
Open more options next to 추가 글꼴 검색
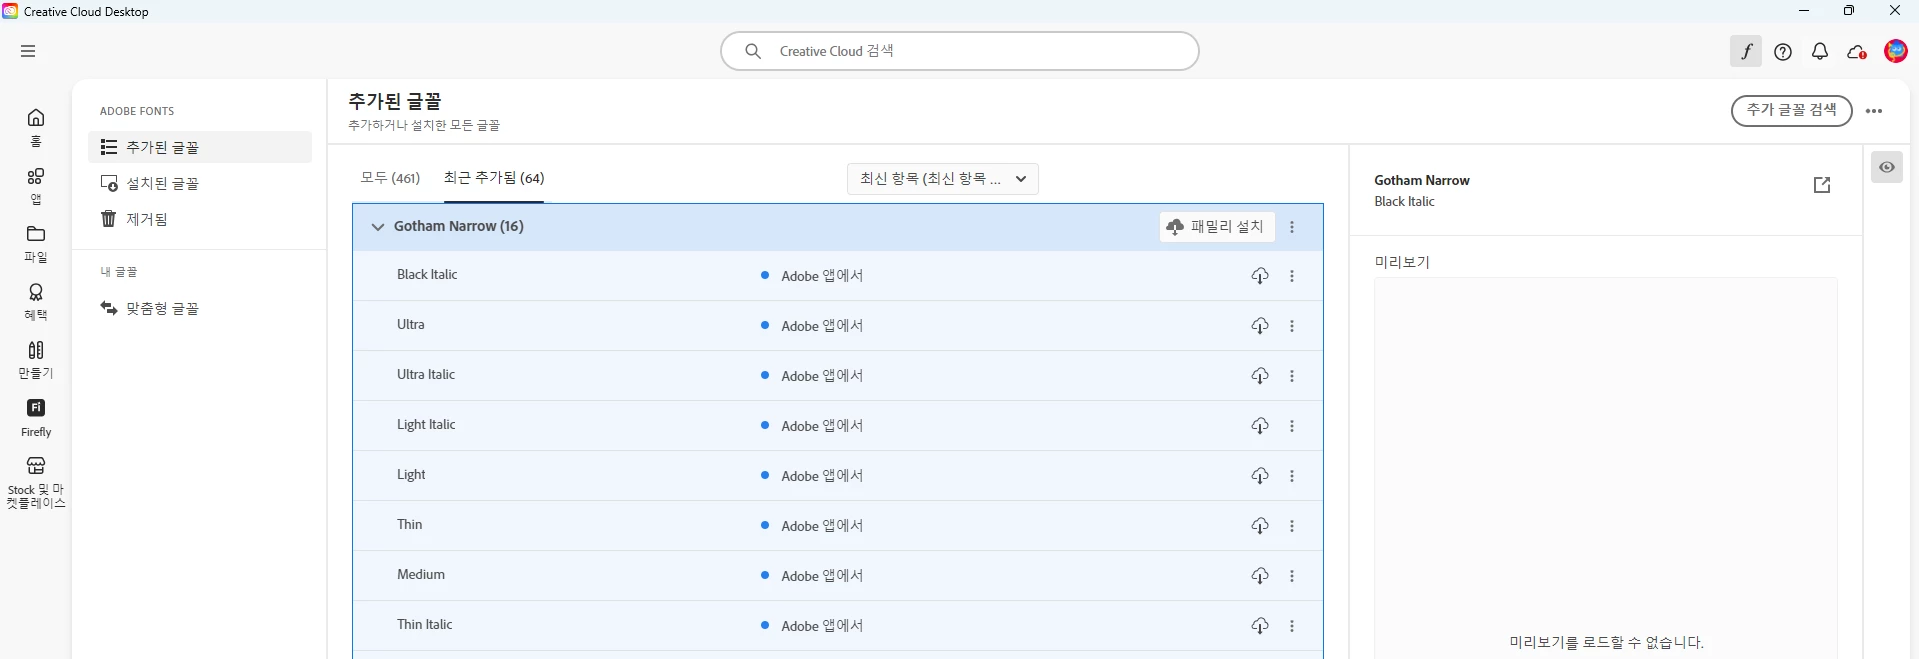click(1874, 111)
